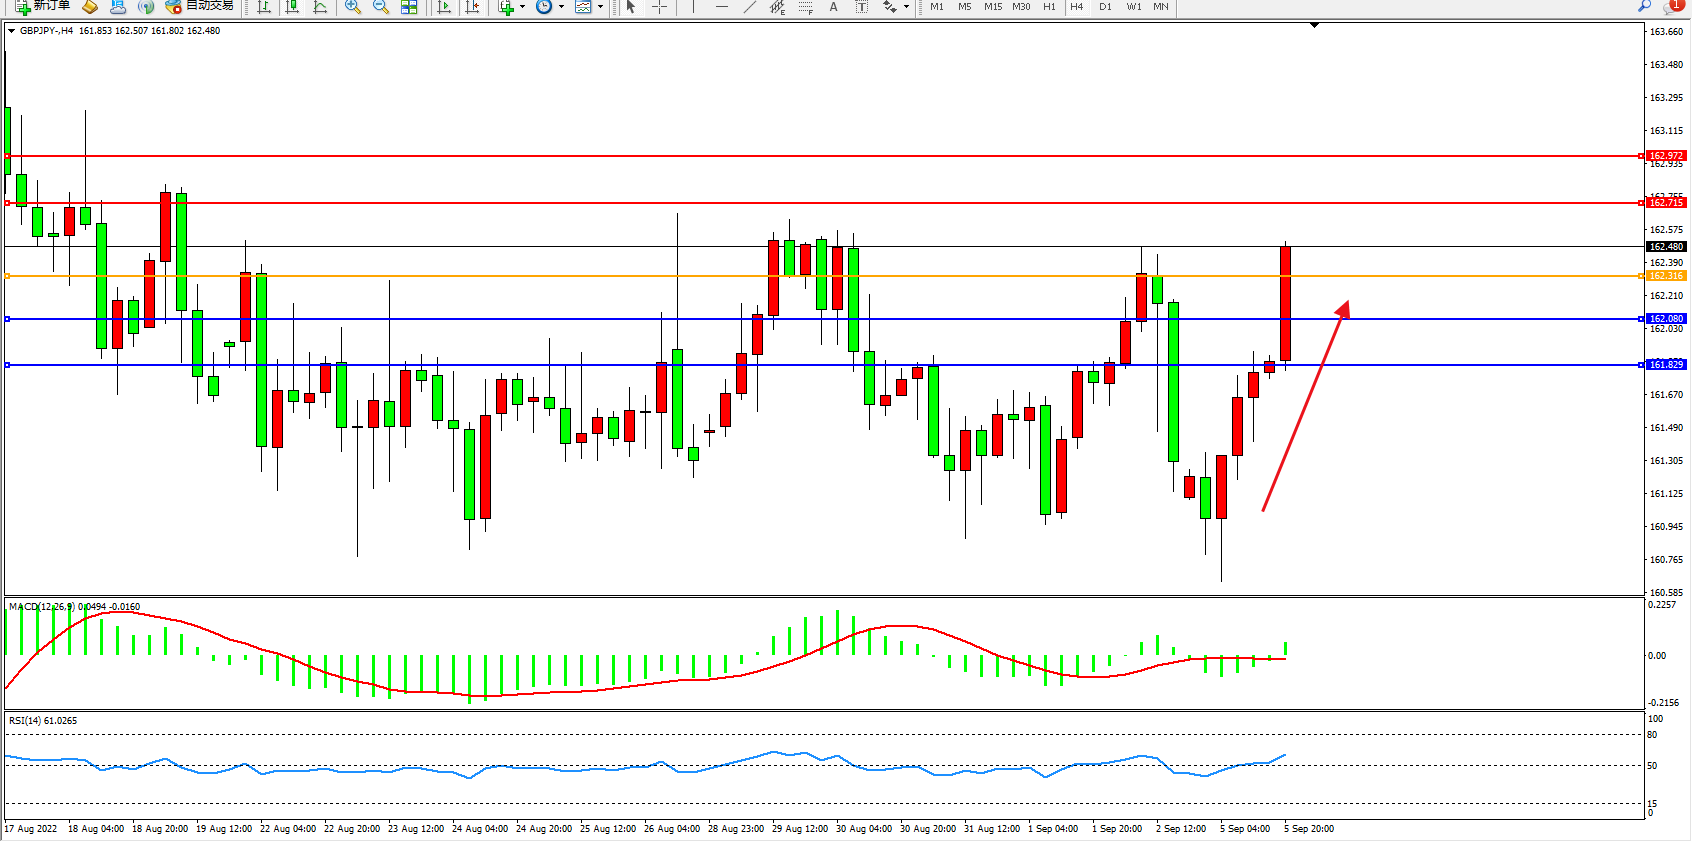Toggle the chart shift button
The height and width of the screenshot is (842, 1692).
click(x=472, y=6)
